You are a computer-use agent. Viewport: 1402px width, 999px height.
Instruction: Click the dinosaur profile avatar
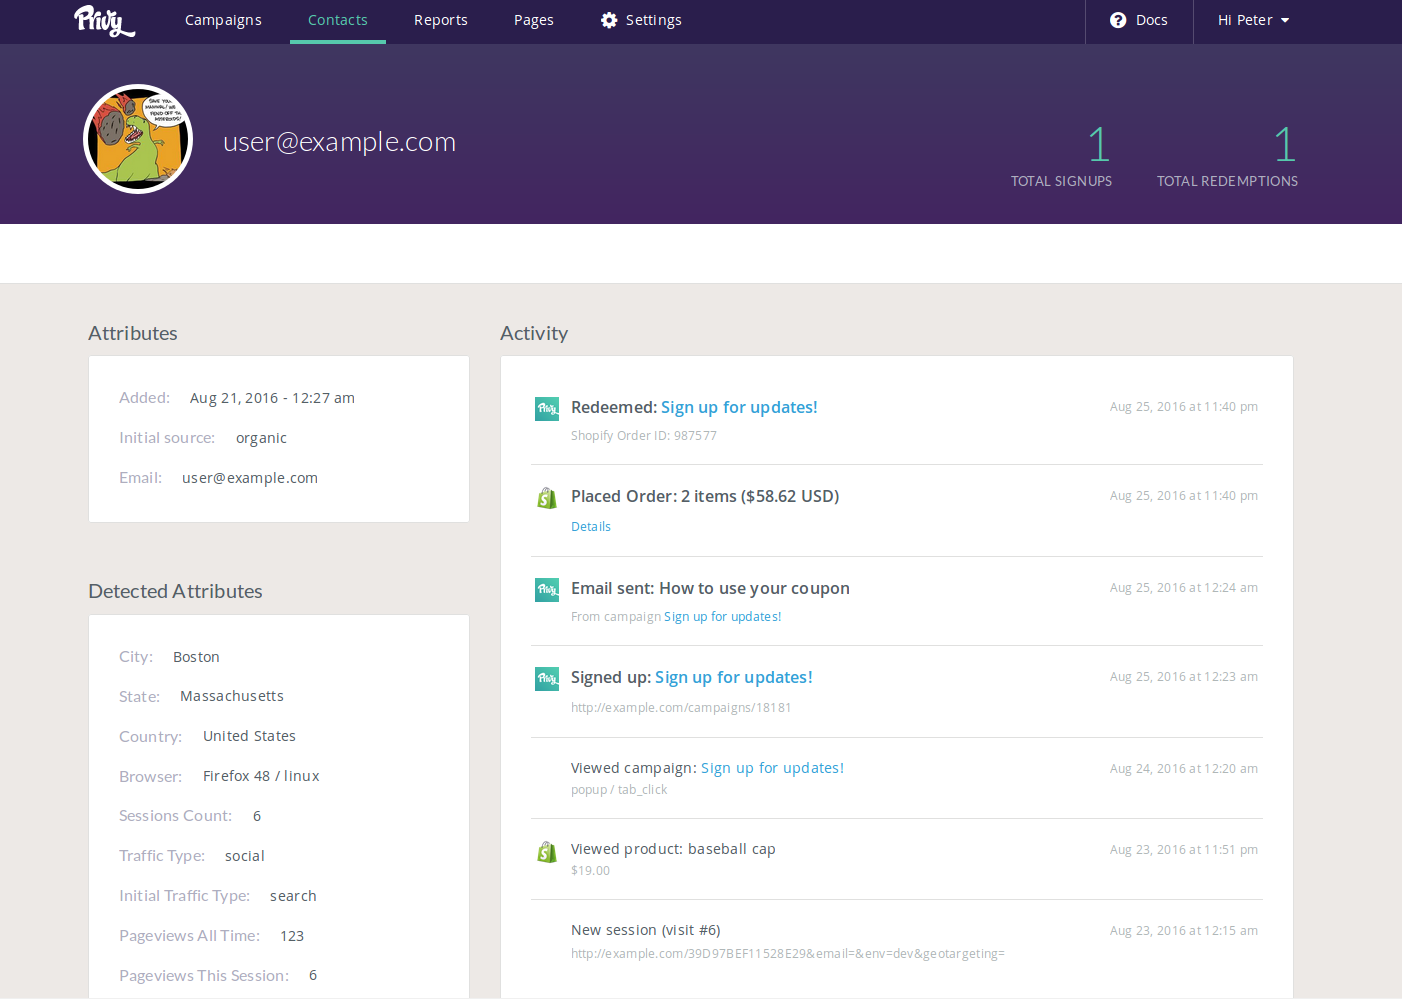tap(138, 139)
